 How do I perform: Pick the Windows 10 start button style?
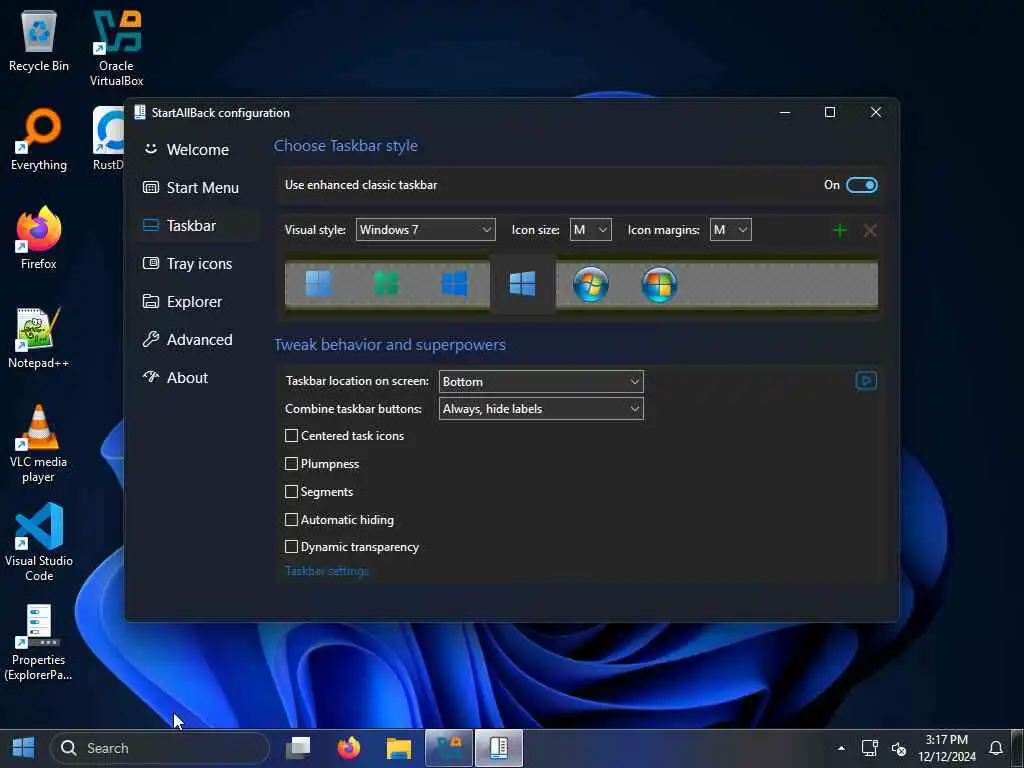[x=455, y=284]
